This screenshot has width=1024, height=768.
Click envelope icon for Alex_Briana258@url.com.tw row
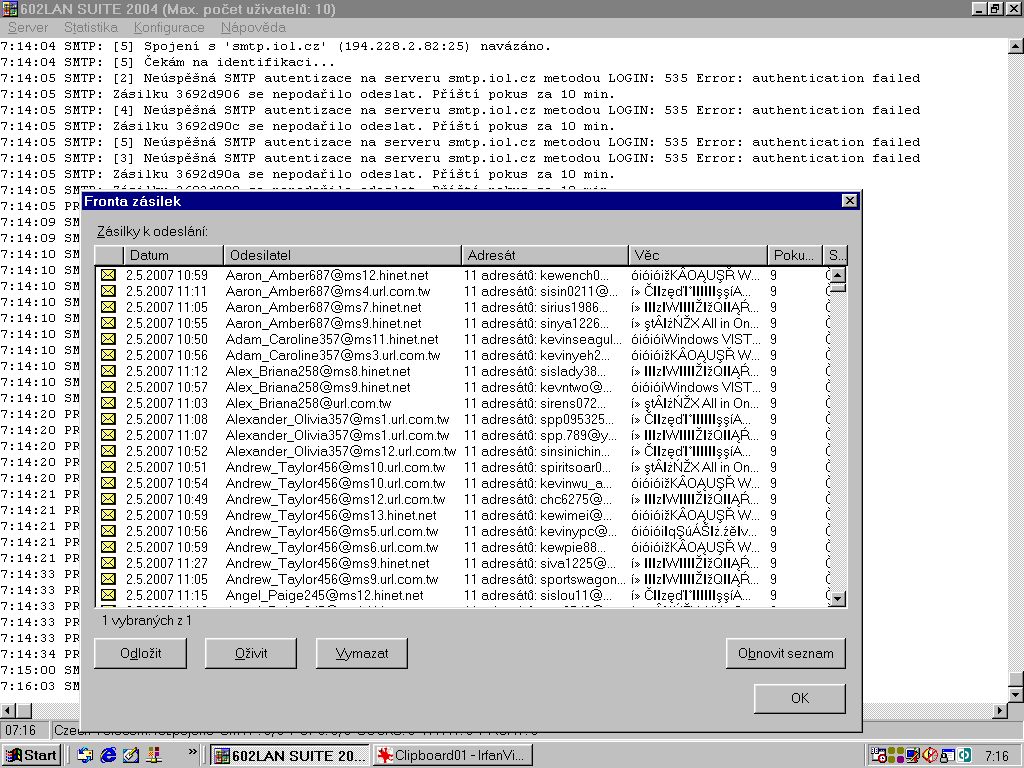(108, 404)
